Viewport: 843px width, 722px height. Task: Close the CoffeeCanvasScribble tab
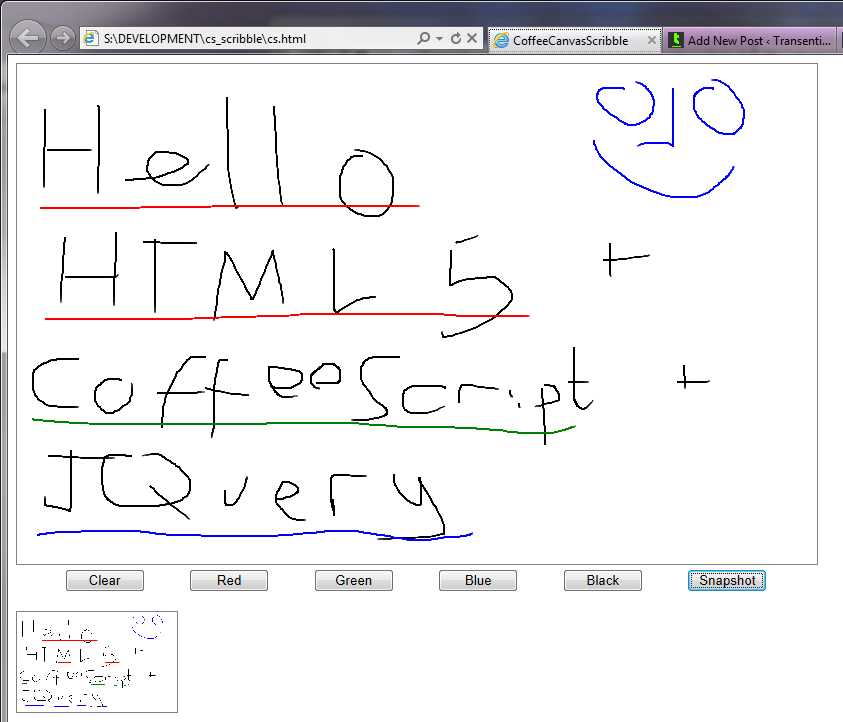pos(652,40)
